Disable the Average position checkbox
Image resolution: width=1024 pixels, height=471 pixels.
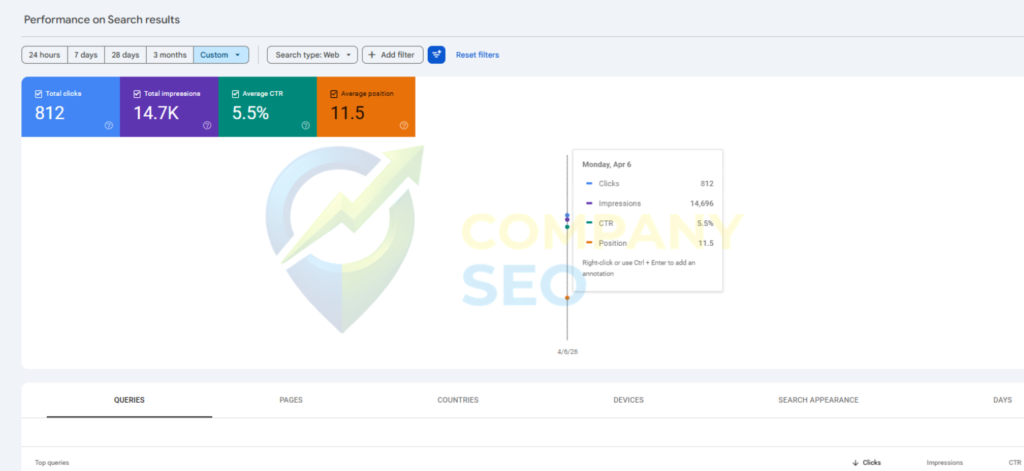[x=334, y=94]
